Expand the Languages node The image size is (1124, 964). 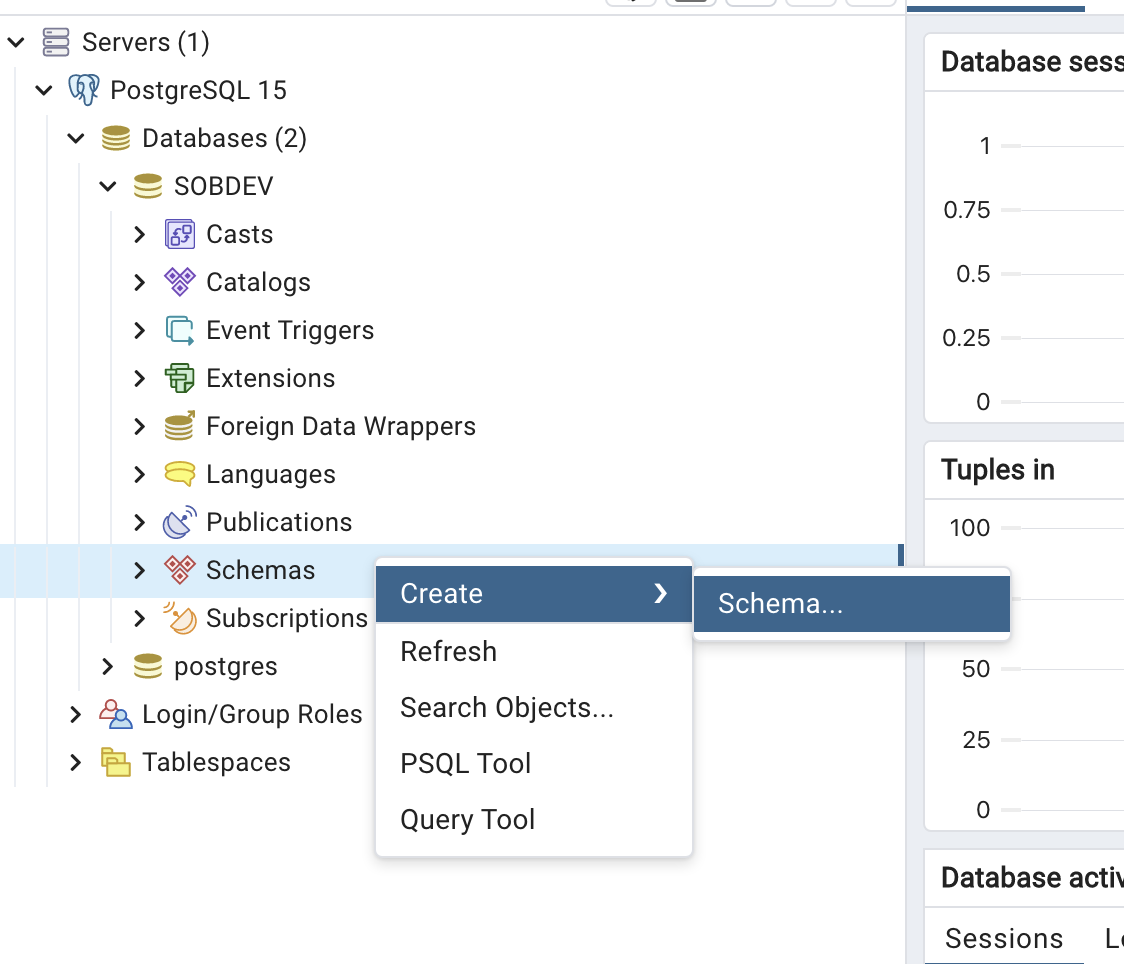point(140,474)
